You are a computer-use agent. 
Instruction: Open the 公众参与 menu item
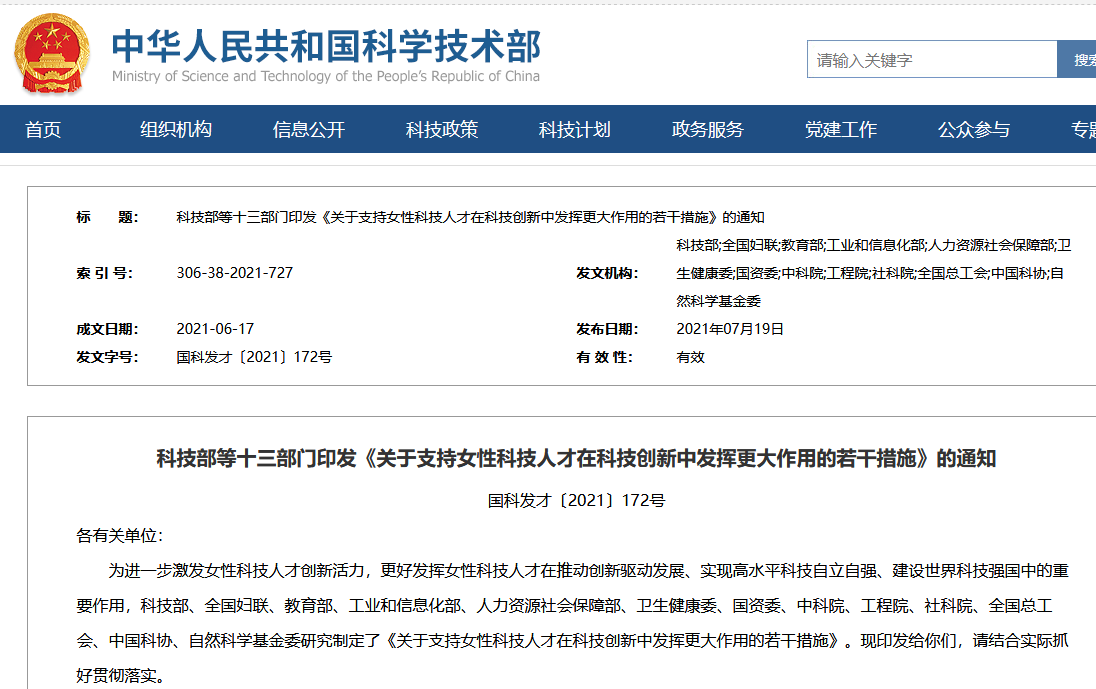[x=974, y=129]
